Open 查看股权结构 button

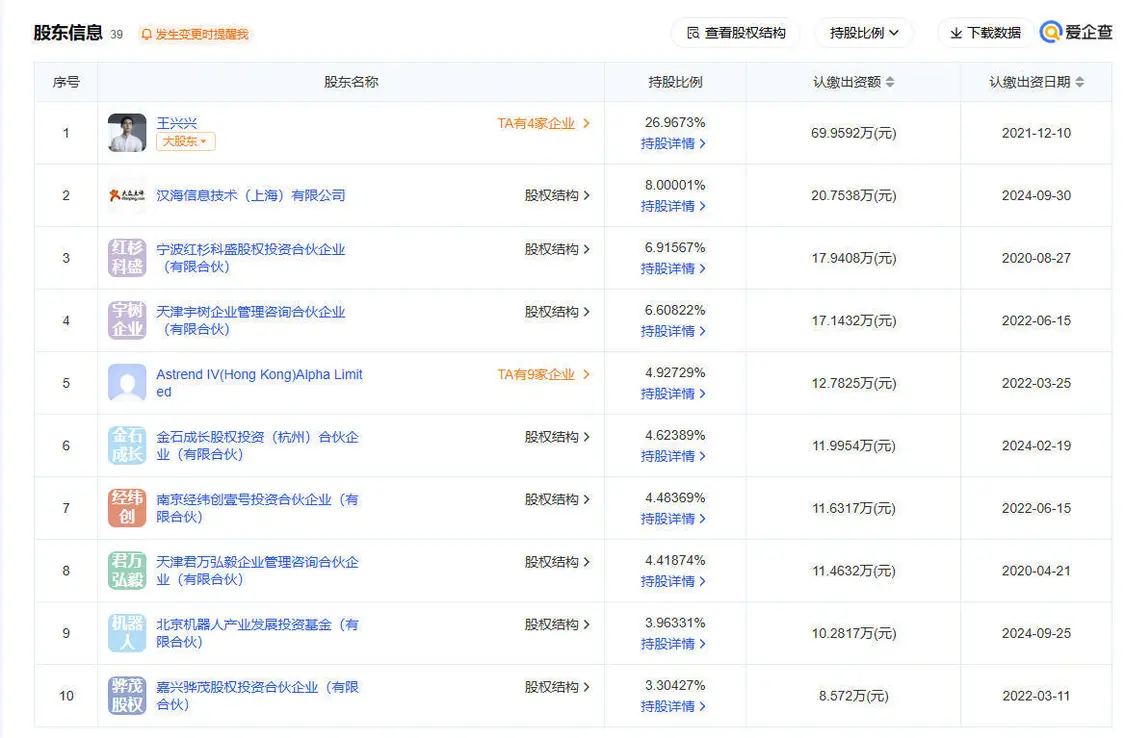[x=736, y=33]
